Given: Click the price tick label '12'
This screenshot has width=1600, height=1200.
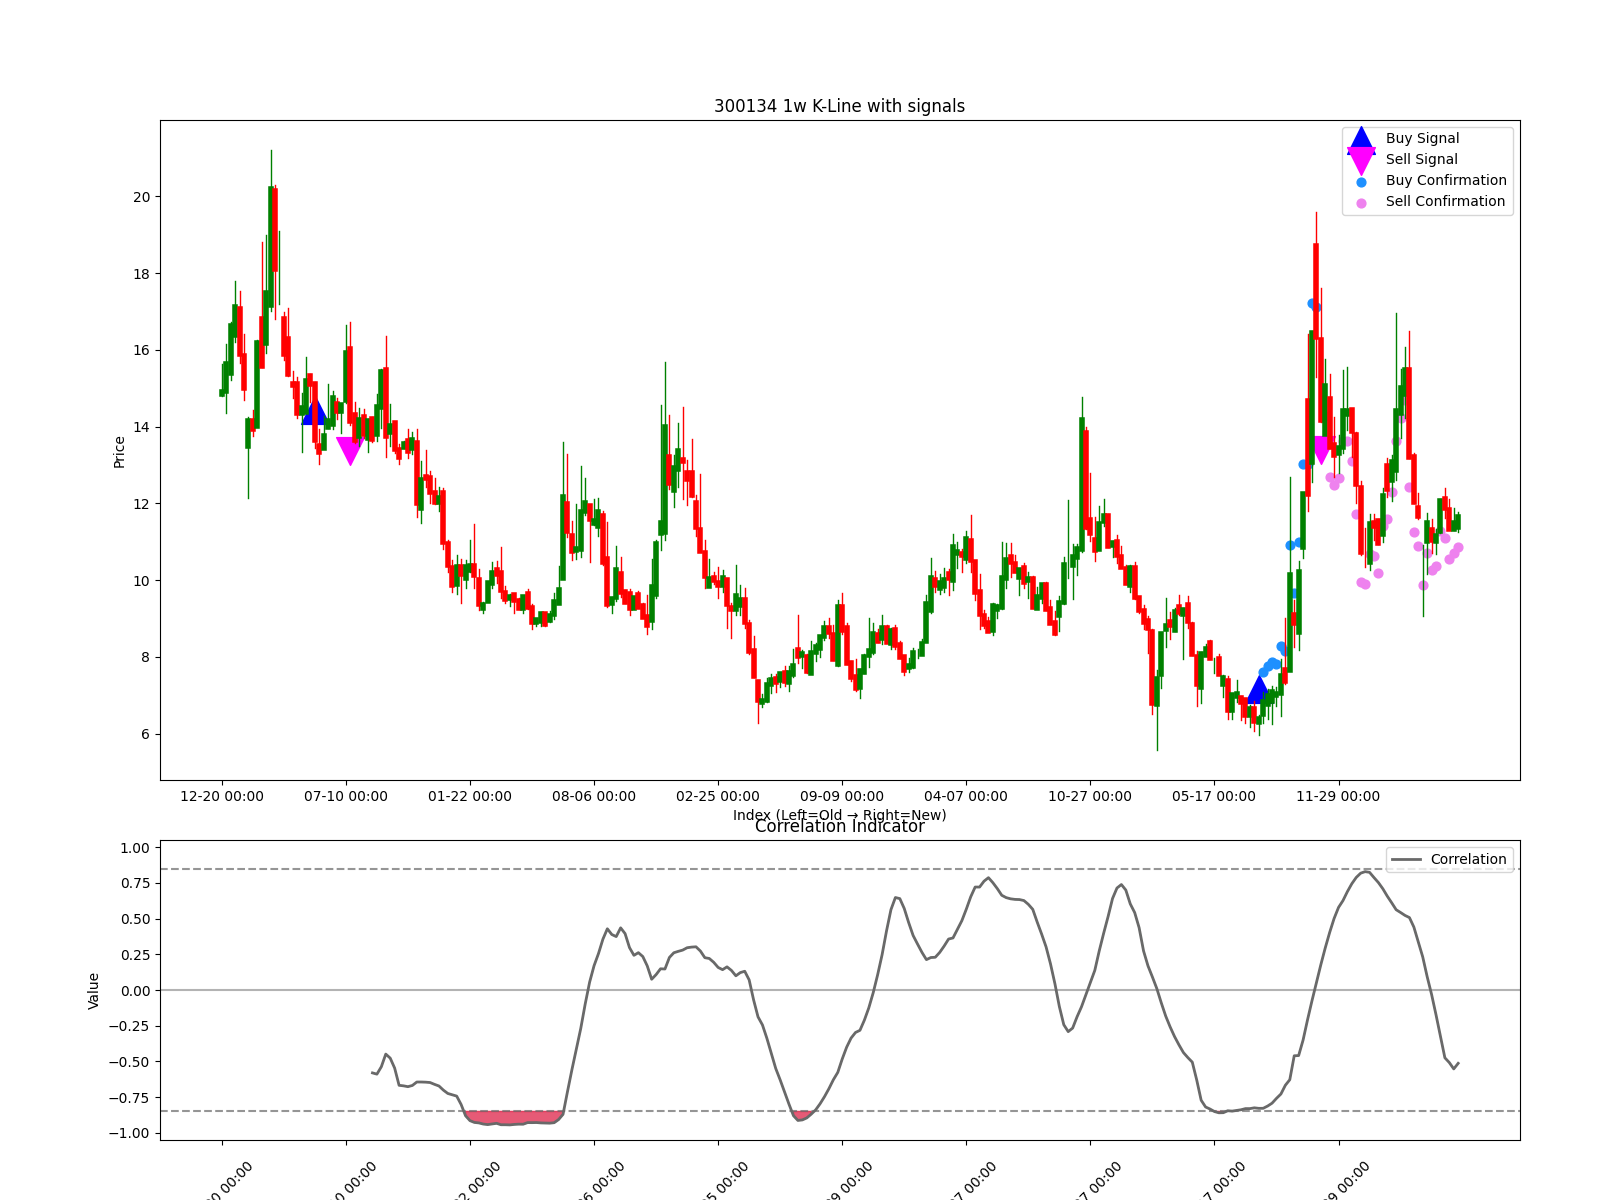Looking at the screenshot, I should (141, 504).
